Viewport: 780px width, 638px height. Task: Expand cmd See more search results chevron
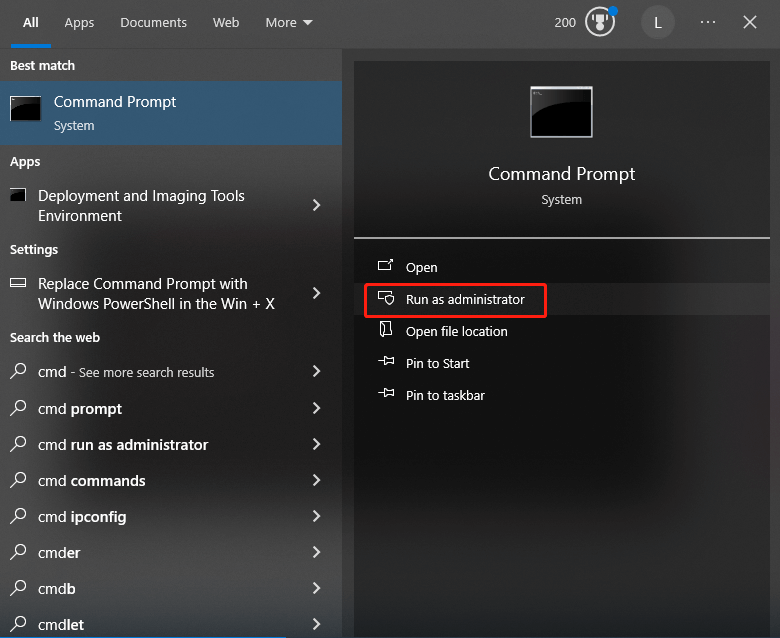(x=316, y=371)
